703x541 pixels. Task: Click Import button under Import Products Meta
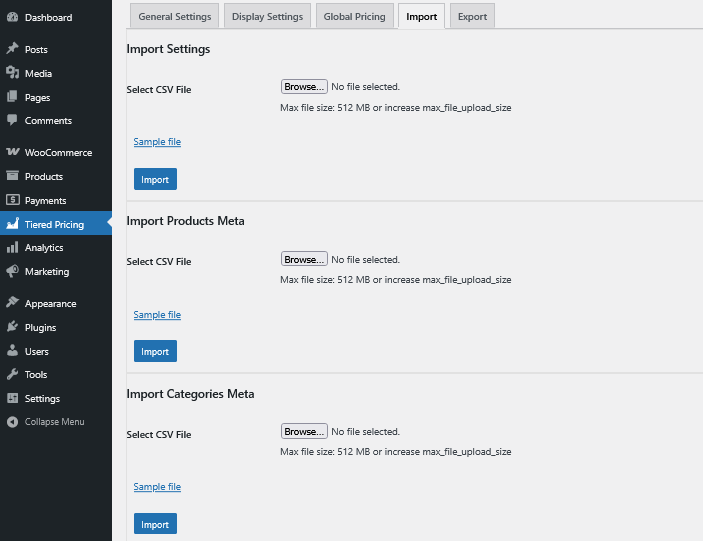(x=155, y=352)
